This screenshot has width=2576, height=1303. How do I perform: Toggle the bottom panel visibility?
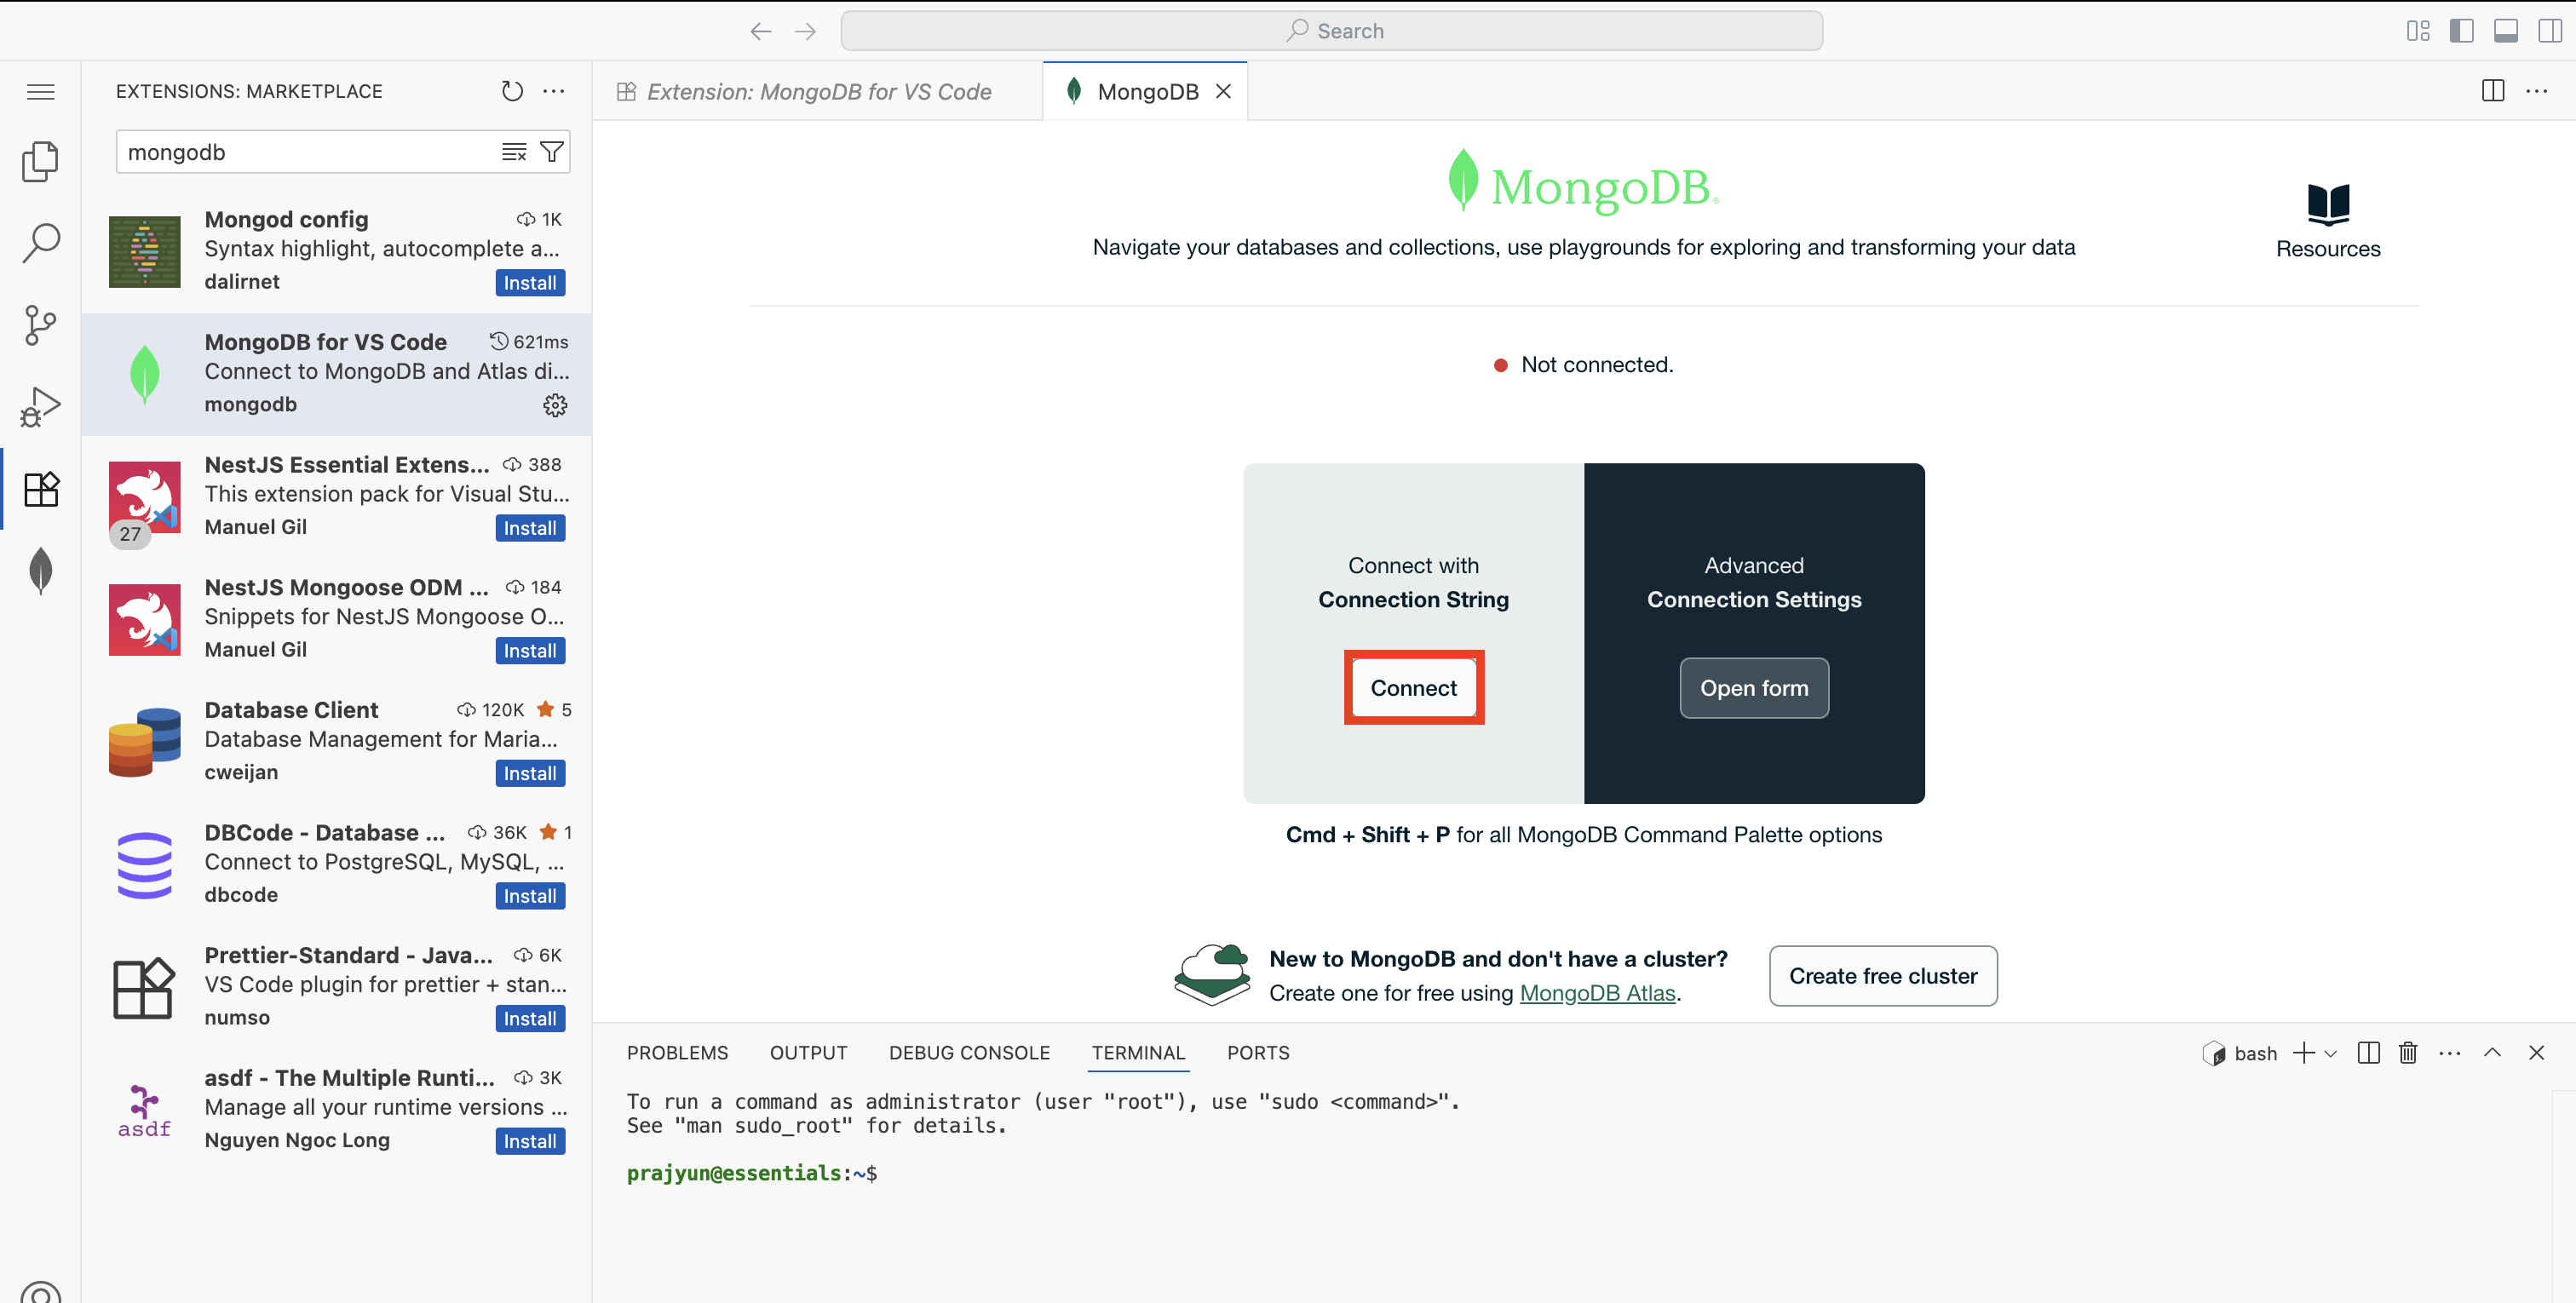pyautogui.click(x=2506, y=31)
